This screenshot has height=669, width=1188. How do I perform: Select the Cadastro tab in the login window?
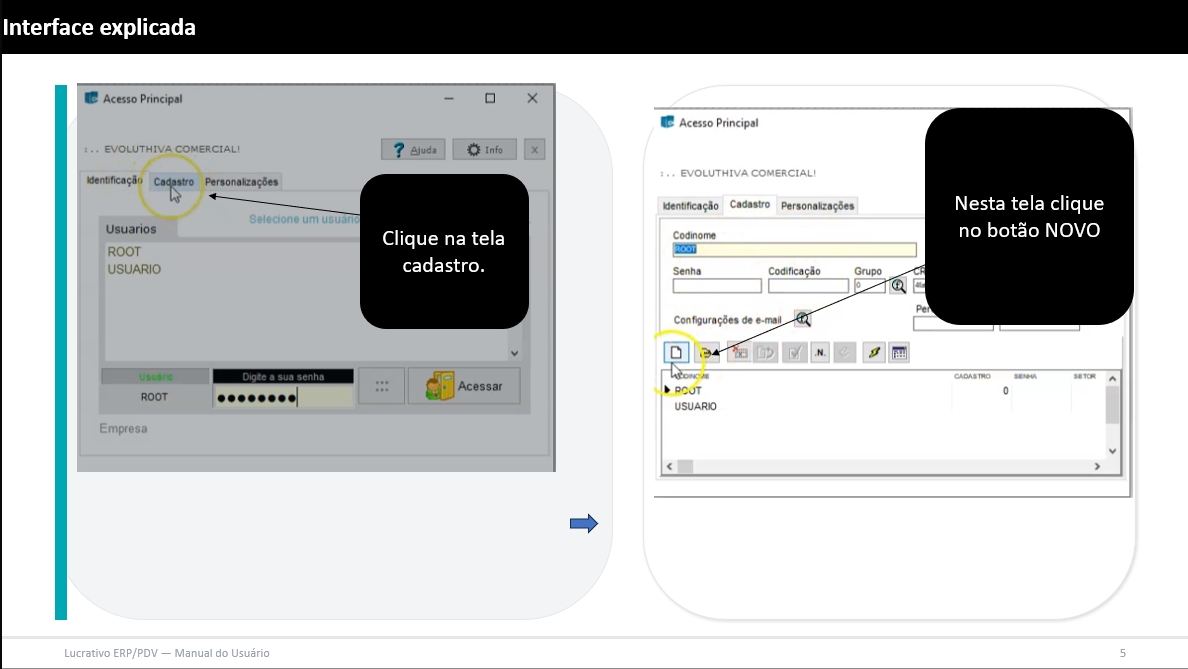pyautogui.click(x=174, y=182)
